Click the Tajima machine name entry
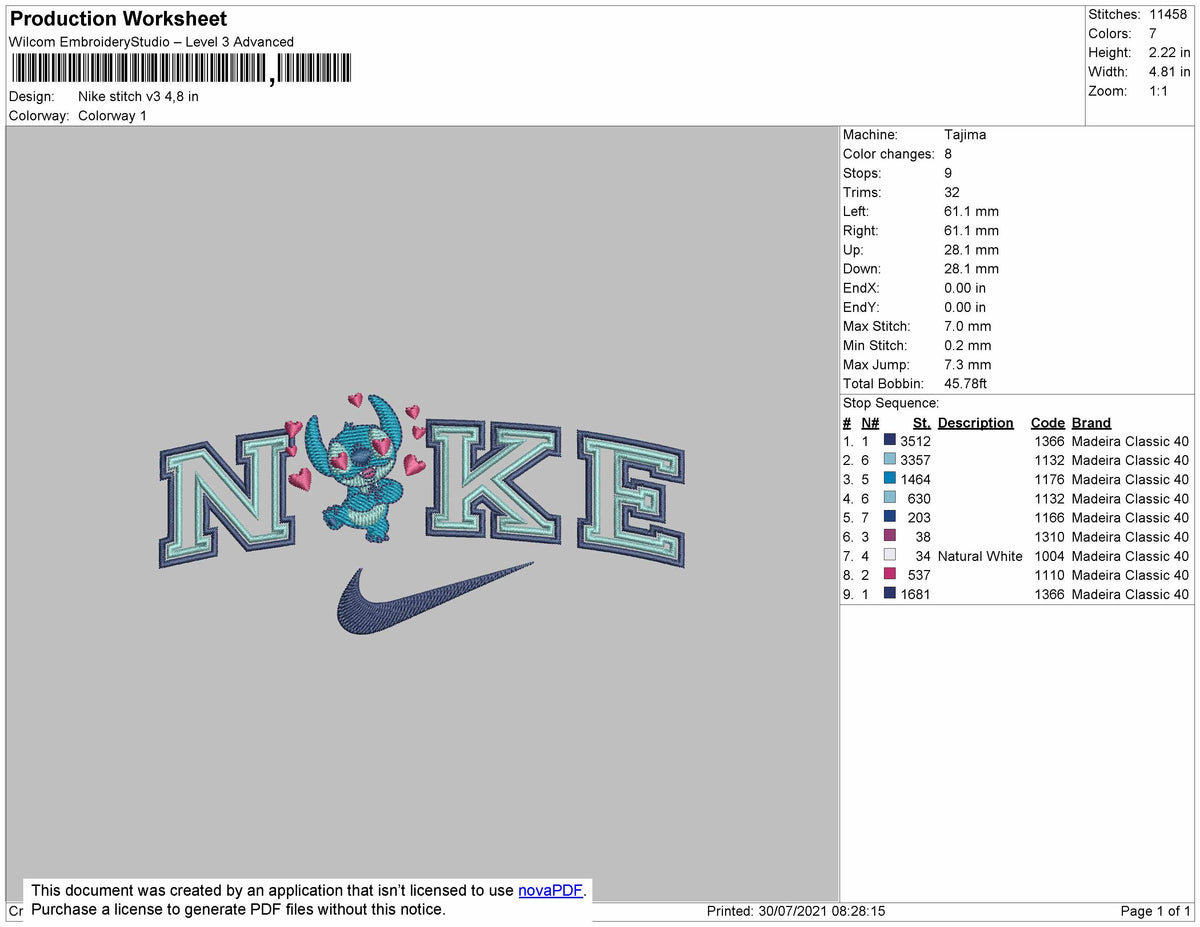Screen dimensions: 1200x927 click(x=966, y=134)
